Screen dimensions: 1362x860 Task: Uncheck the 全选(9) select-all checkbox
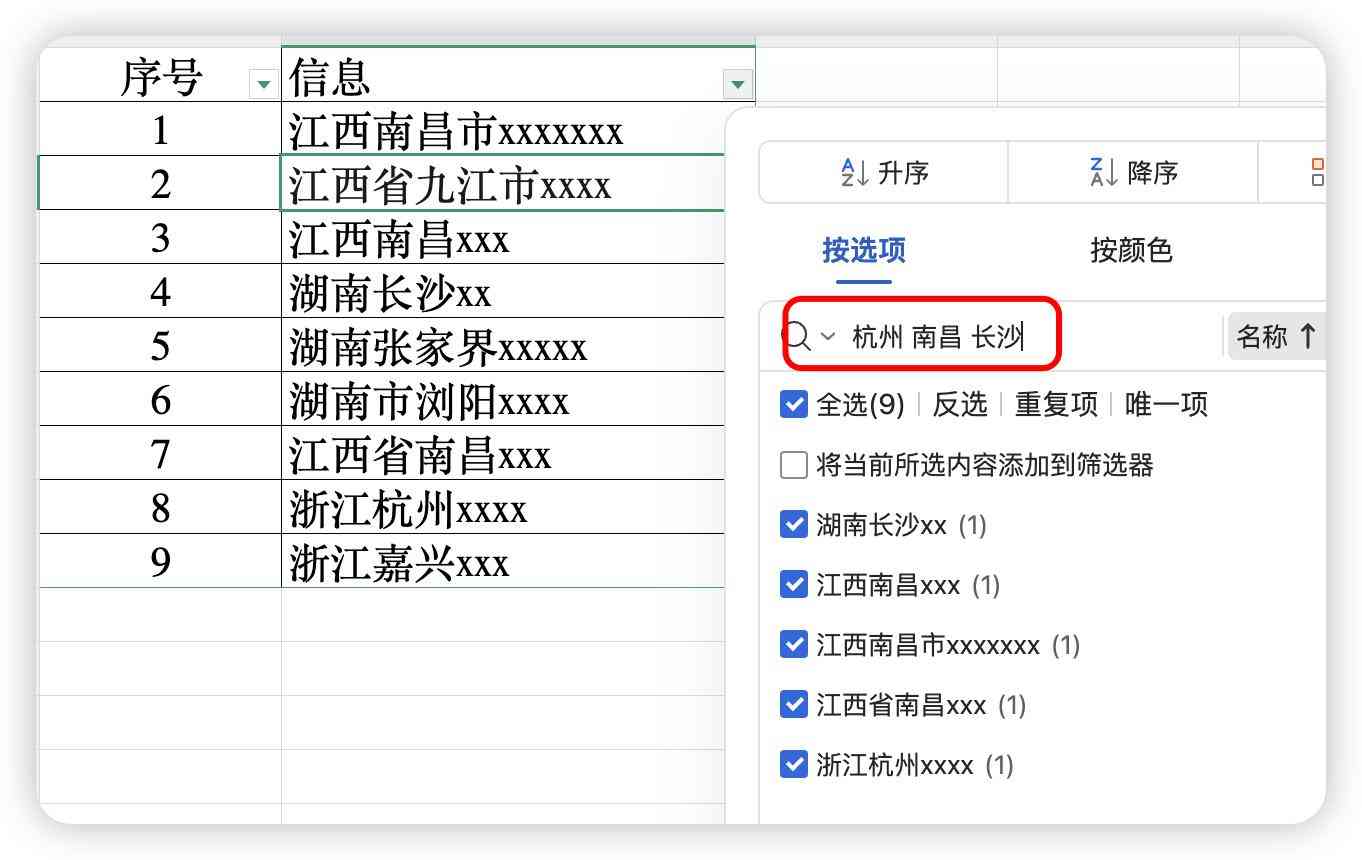pos(793,404)
